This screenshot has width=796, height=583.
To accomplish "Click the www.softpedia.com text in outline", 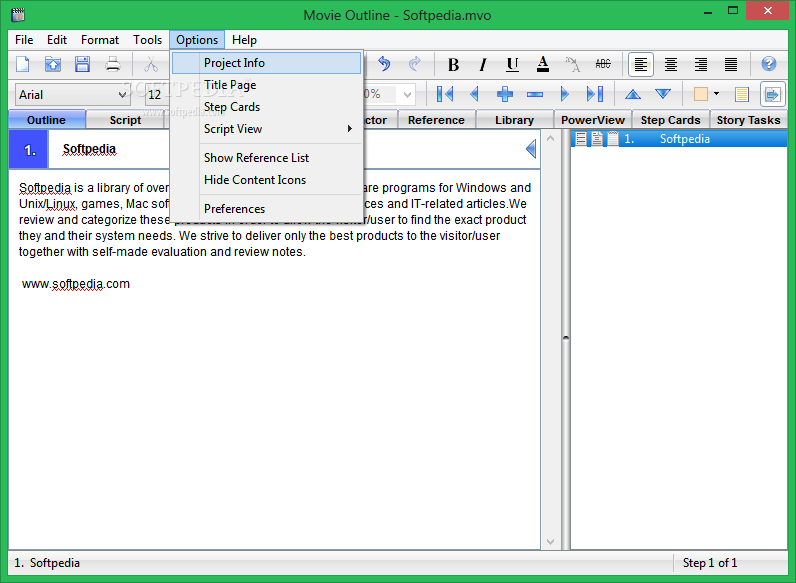I will (76, 284).
